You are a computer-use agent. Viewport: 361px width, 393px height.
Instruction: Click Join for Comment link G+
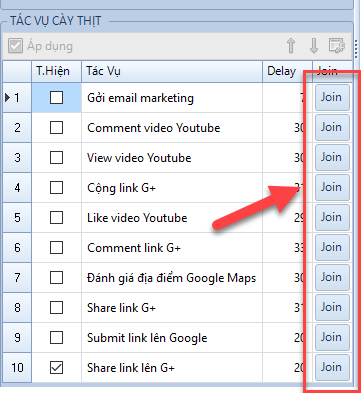tap(332, 247)
